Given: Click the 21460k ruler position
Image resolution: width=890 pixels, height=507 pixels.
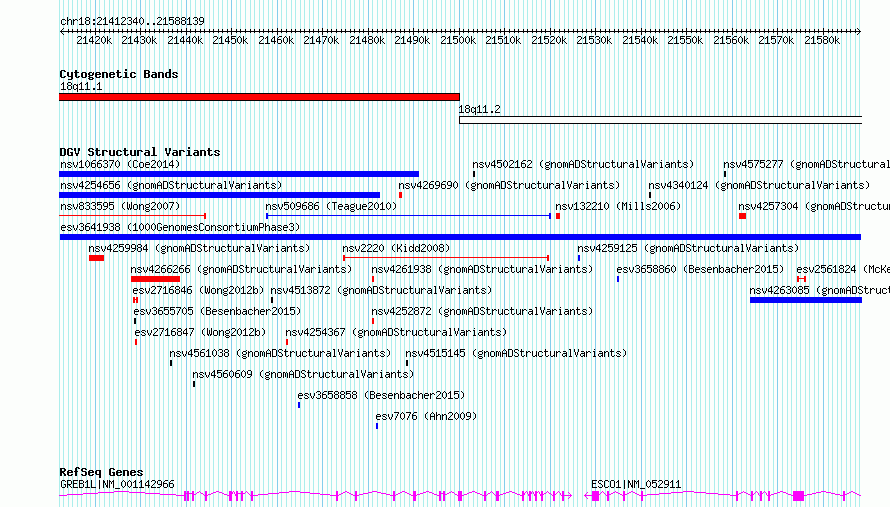Looking at the screenshot, I should tap(276, 40).
